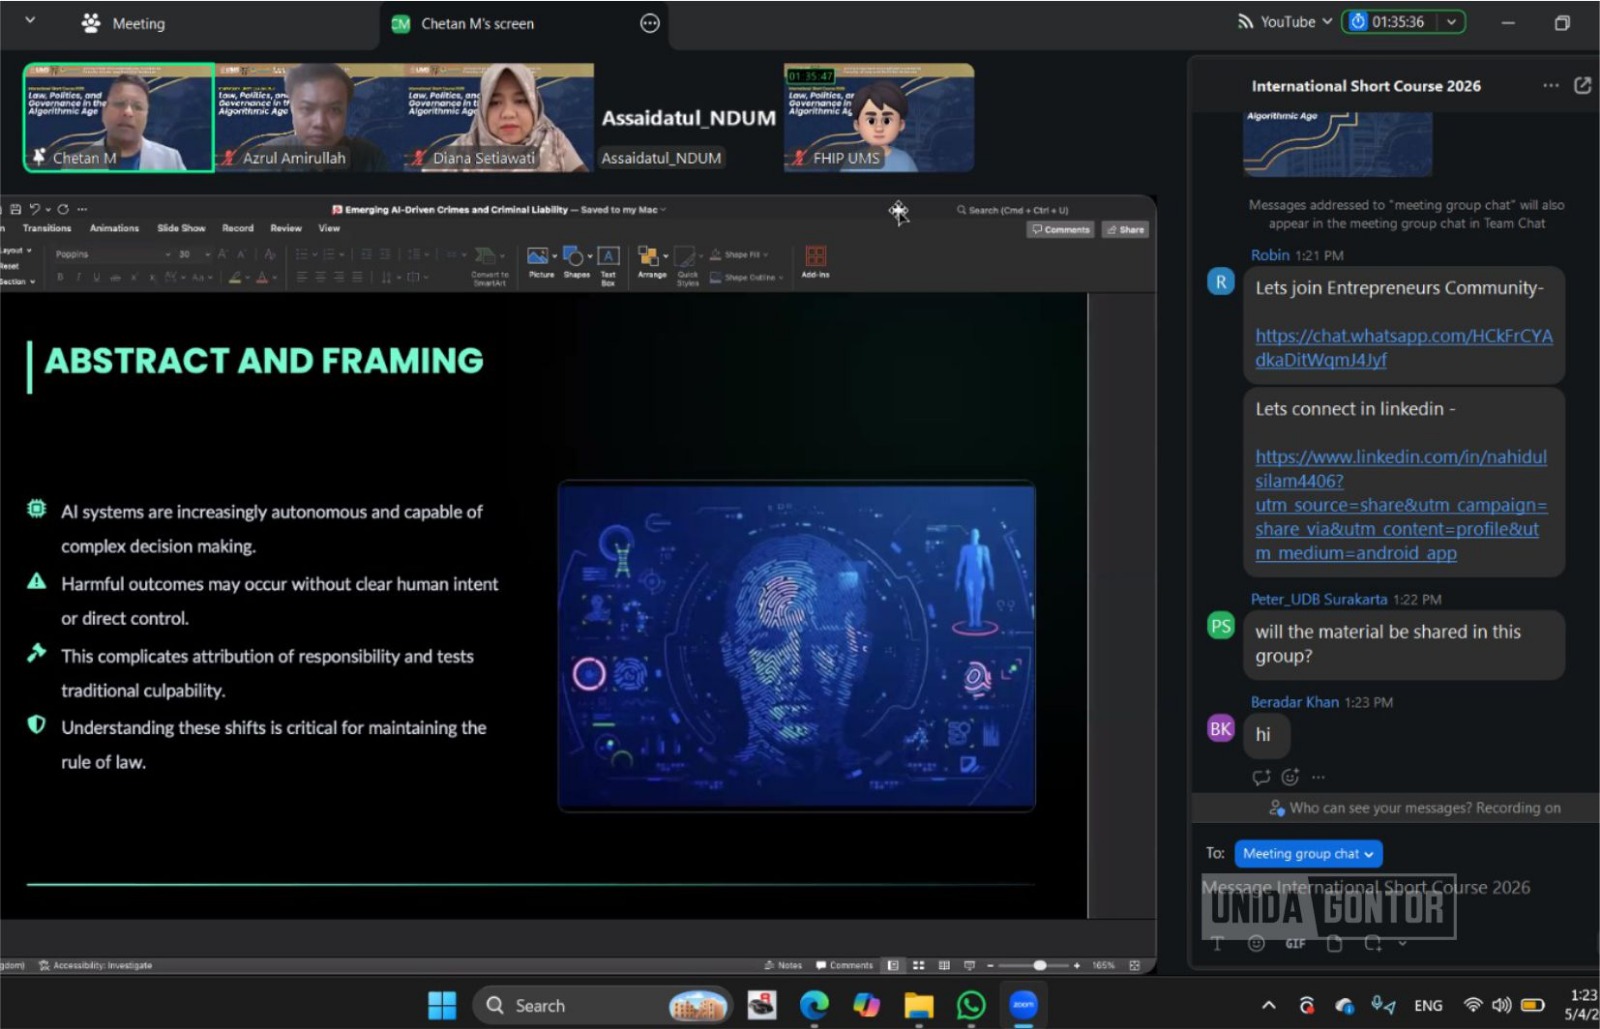This screenshot has height=1029, width=1600.
Task: Add a reaction to Beradar Khan's message
Action: pos(1291,777)
